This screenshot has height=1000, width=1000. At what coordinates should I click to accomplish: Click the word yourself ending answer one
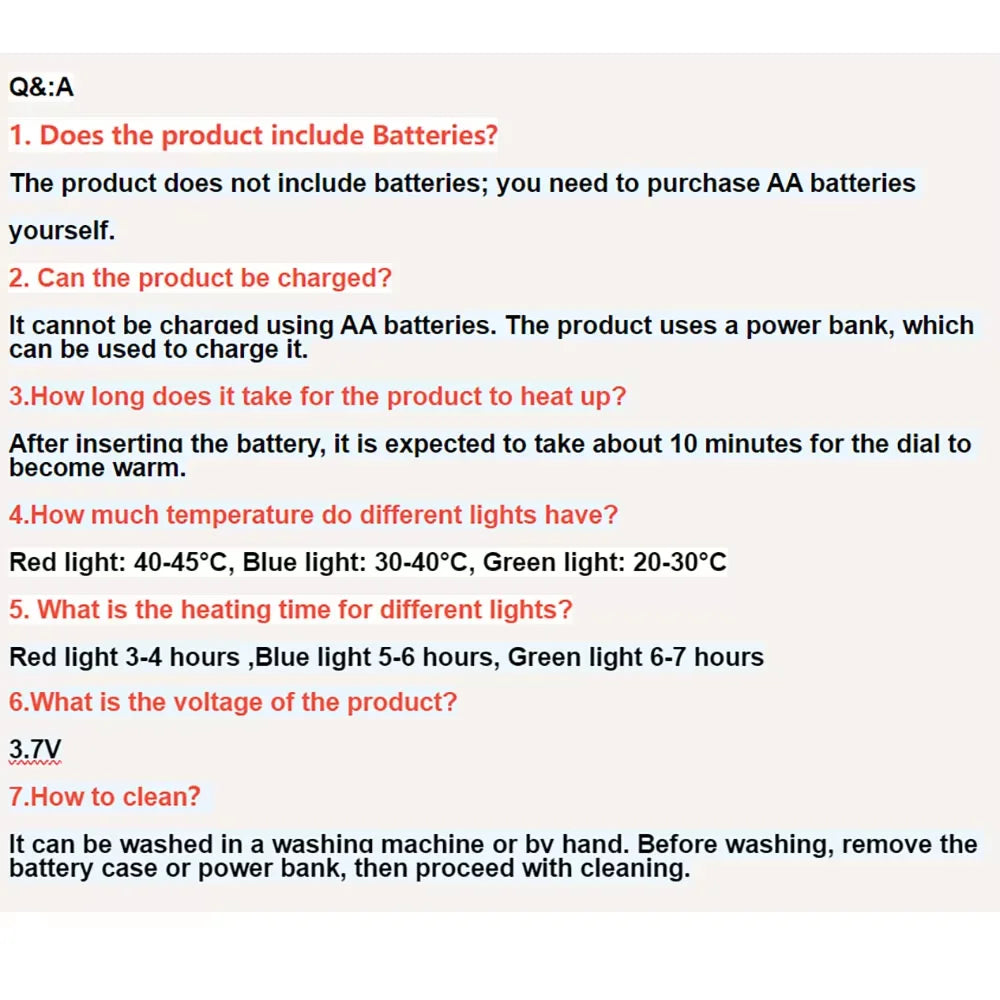click(x=62, y=230)
